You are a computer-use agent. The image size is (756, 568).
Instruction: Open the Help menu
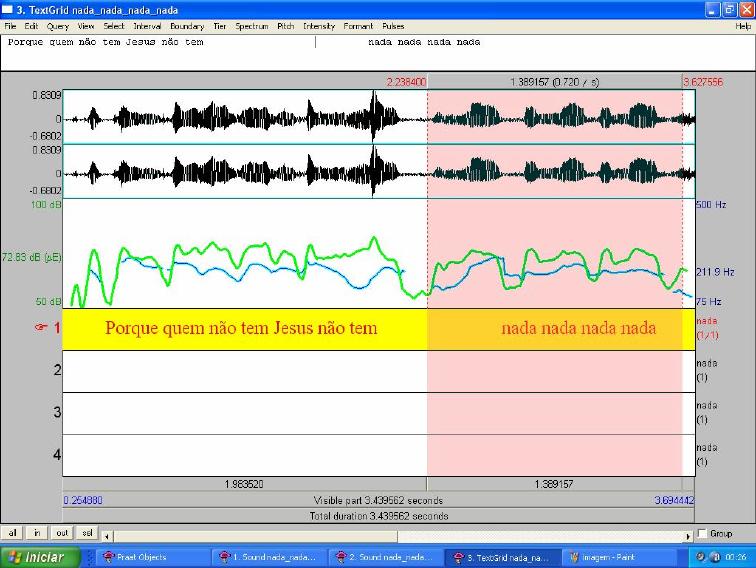[x=742, y=27]
